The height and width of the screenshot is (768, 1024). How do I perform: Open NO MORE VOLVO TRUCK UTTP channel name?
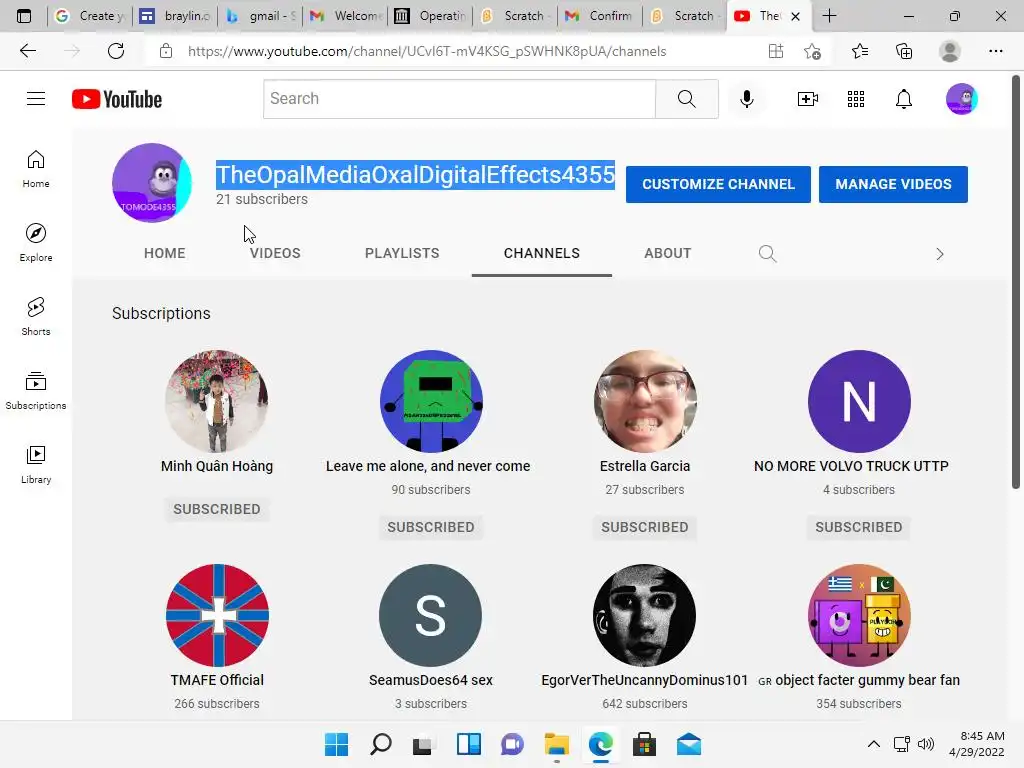(851, 466)
